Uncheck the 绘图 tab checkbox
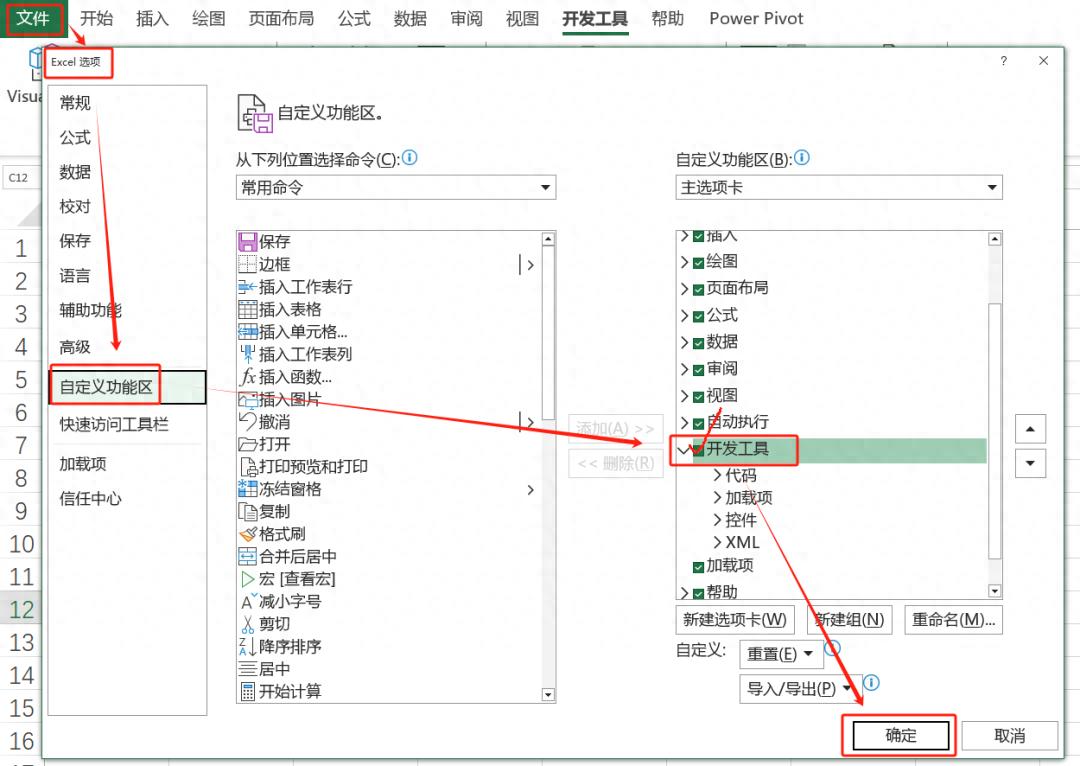The width and height of the screenshot is (1080, 766). (x=698, y=262)
